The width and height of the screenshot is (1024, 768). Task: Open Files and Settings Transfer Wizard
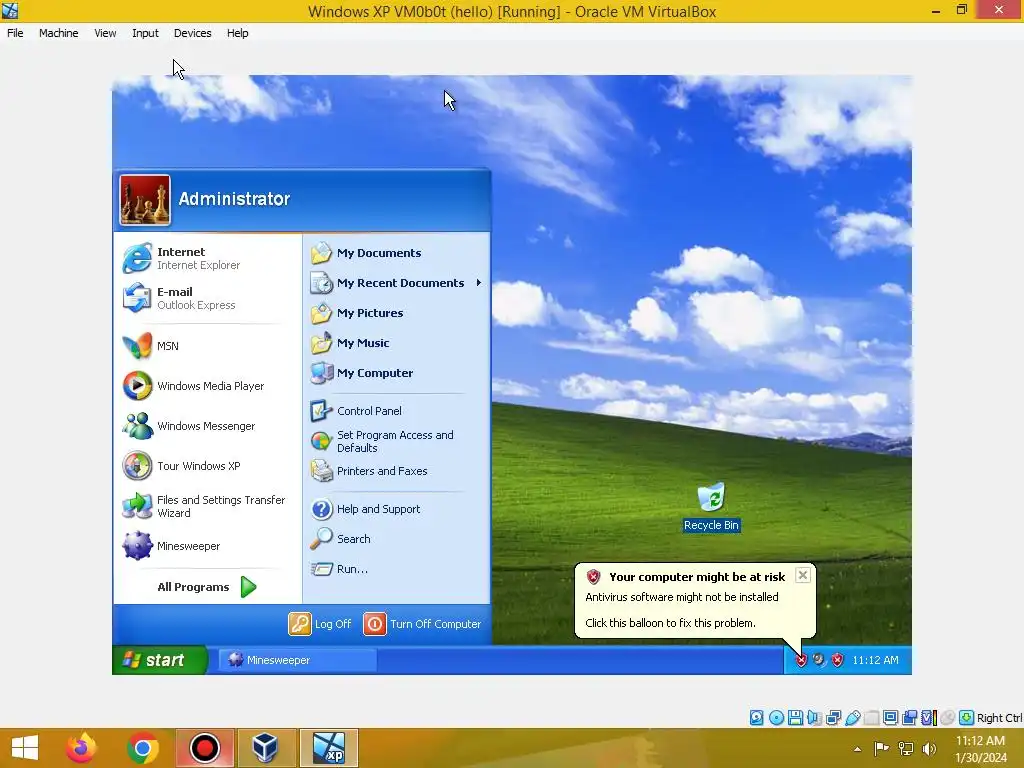pos(208,506)
